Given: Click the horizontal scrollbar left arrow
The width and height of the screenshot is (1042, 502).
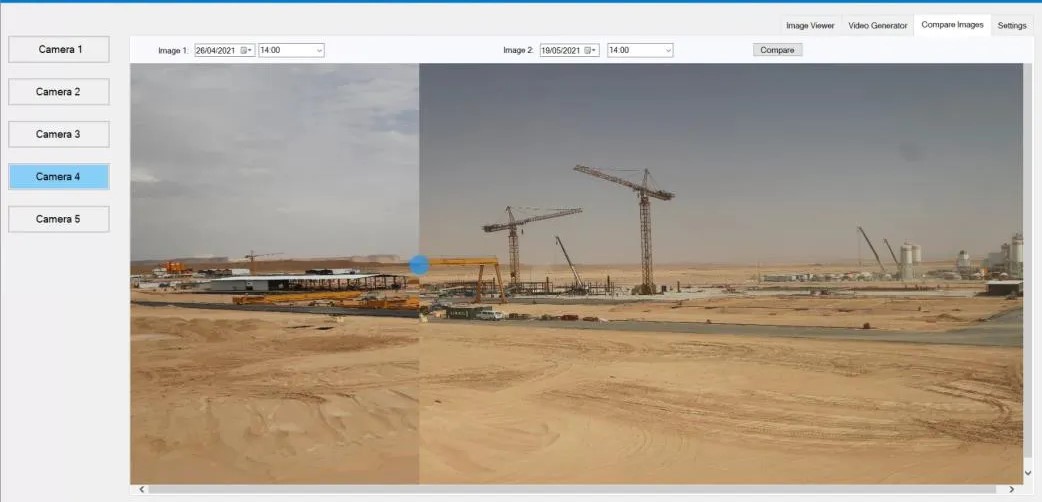Looking at the screenshot, I should (x=141, y=489).
